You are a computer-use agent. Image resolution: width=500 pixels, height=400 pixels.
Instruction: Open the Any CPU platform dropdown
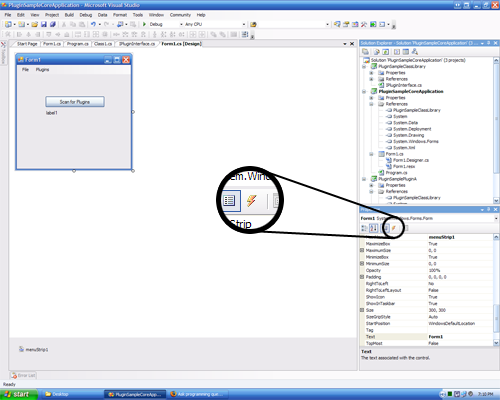(x=244, y=24)
